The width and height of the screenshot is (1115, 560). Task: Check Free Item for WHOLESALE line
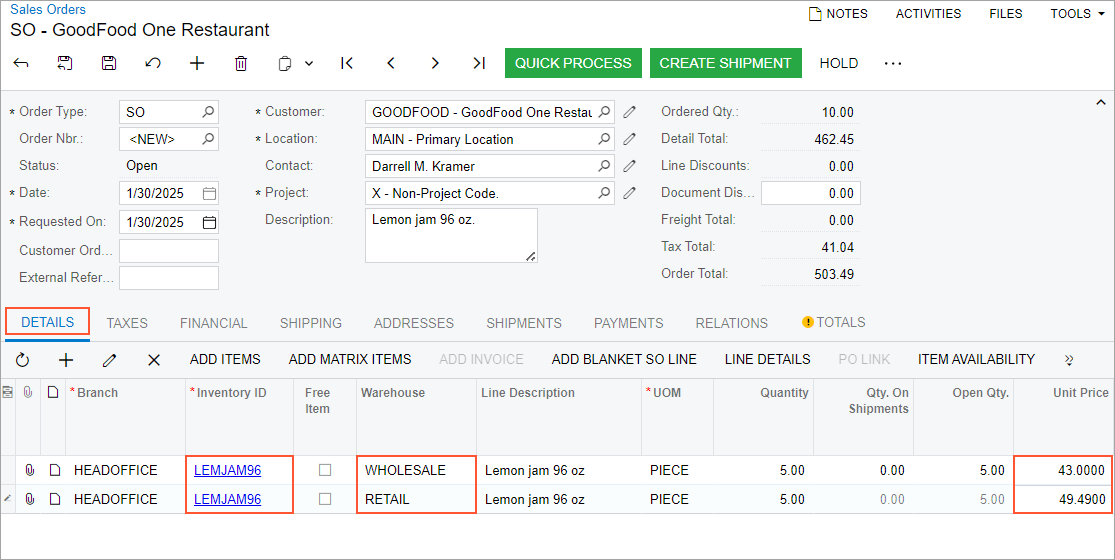point(325,470)
